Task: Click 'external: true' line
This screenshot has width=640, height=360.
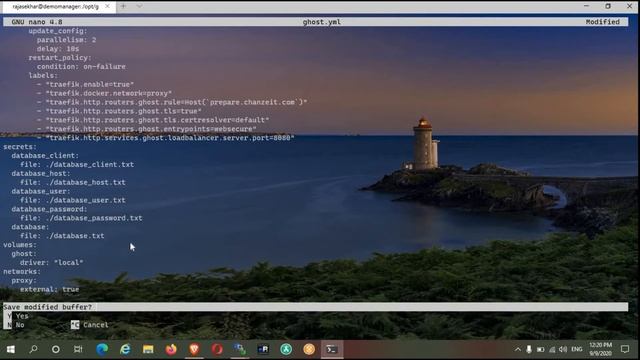Action: pos(49,289)
